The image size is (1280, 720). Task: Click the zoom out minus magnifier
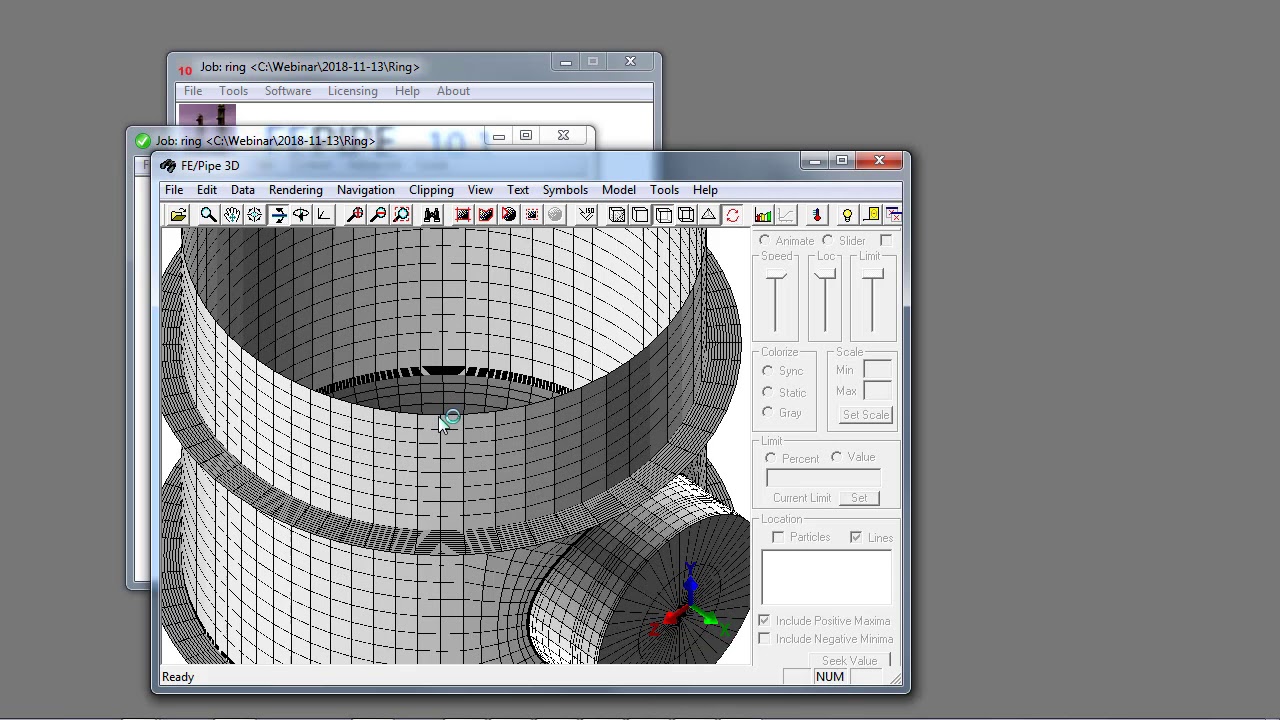click(x=378, y=215)
